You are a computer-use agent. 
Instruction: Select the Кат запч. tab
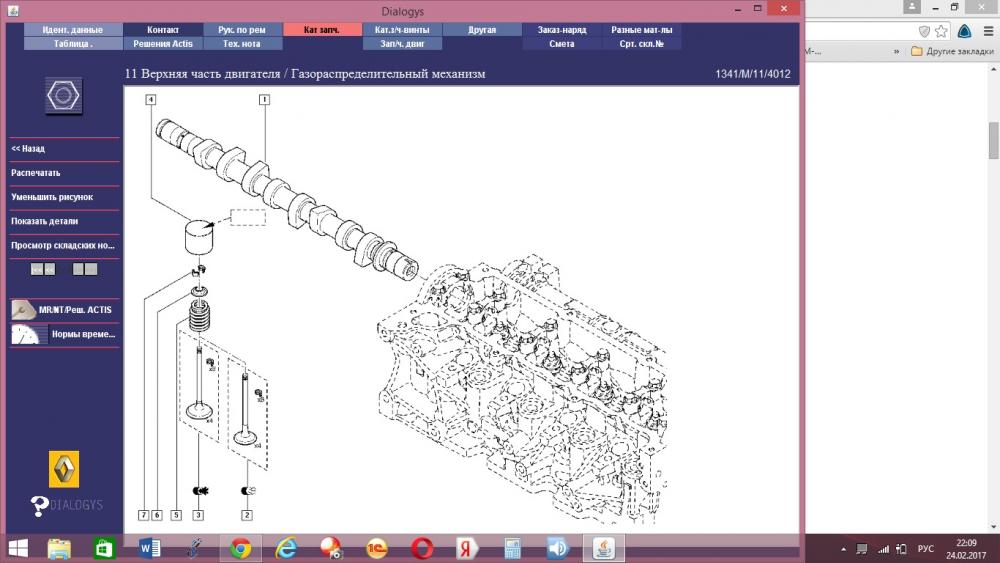tap(322, 29)
